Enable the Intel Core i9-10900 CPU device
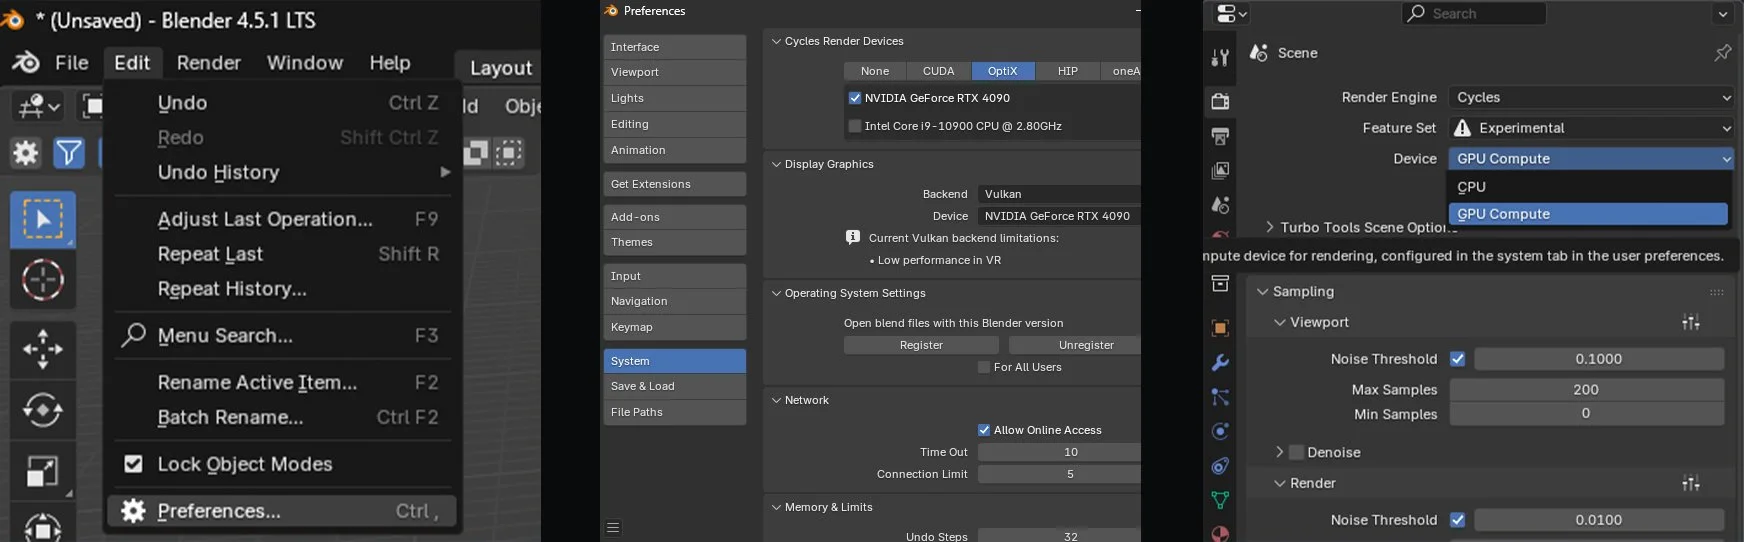Viewport: 1744px width, 542px height. 855,126
